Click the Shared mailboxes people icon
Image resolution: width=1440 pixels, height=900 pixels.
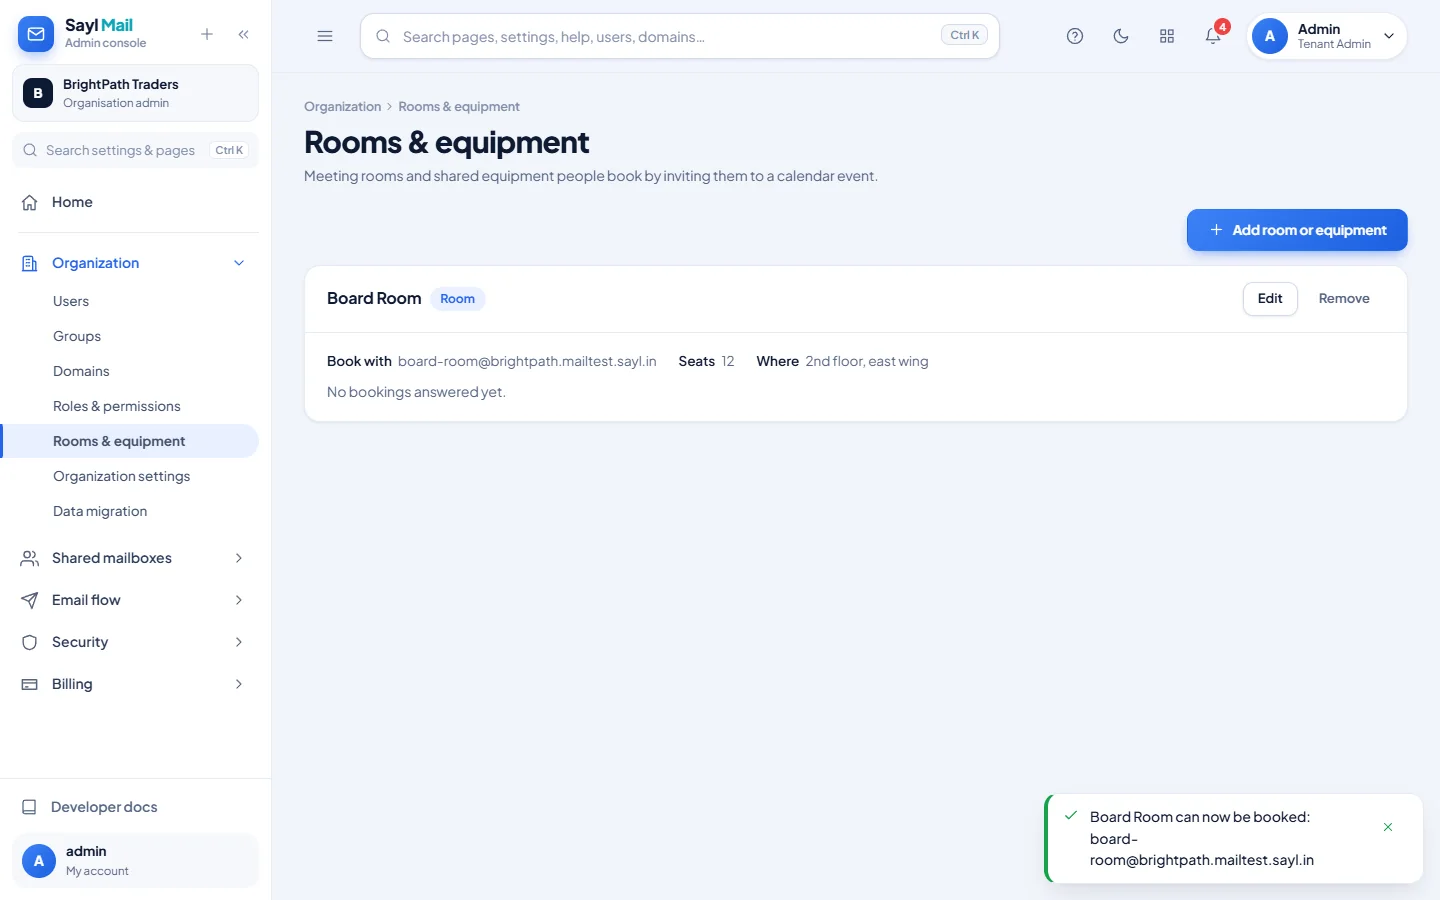[30, 558]
